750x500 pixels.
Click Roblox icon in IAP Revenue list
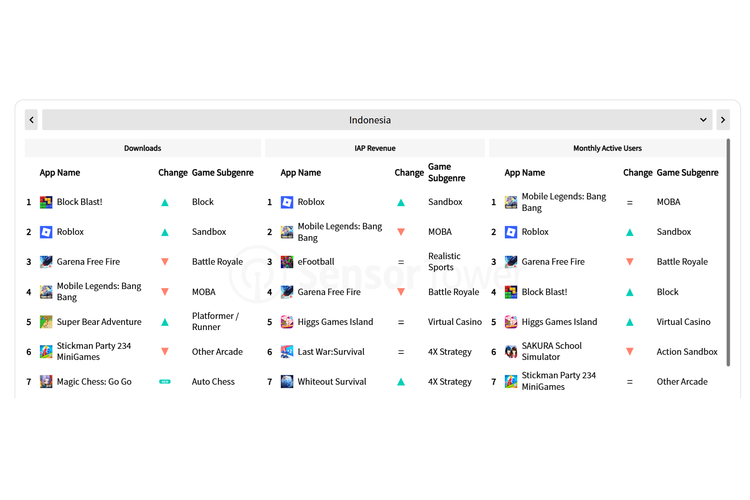[x=287, y=202]
